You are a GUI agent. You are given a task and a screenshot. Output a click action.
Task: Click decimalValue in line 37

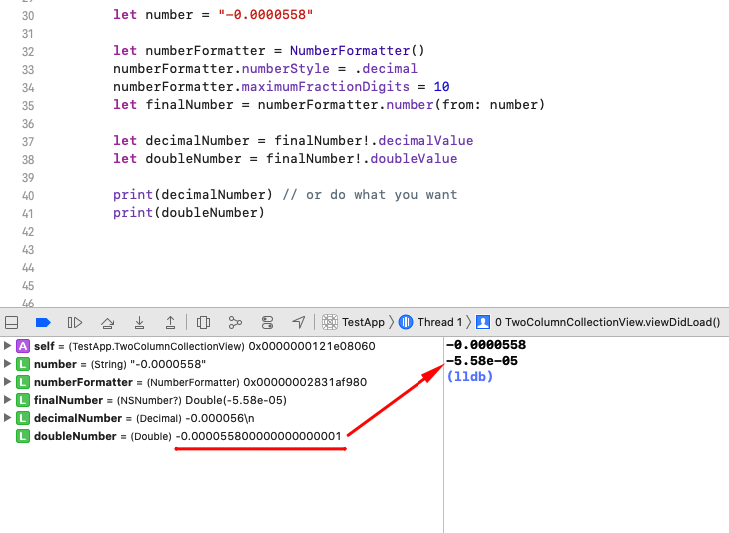coord(425,140)
